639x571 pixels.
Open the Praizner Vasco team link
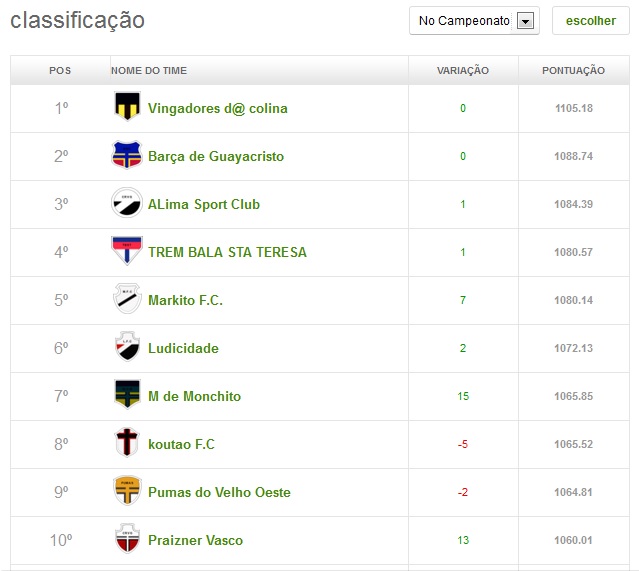pyautogui.click(x=195, y=540)
